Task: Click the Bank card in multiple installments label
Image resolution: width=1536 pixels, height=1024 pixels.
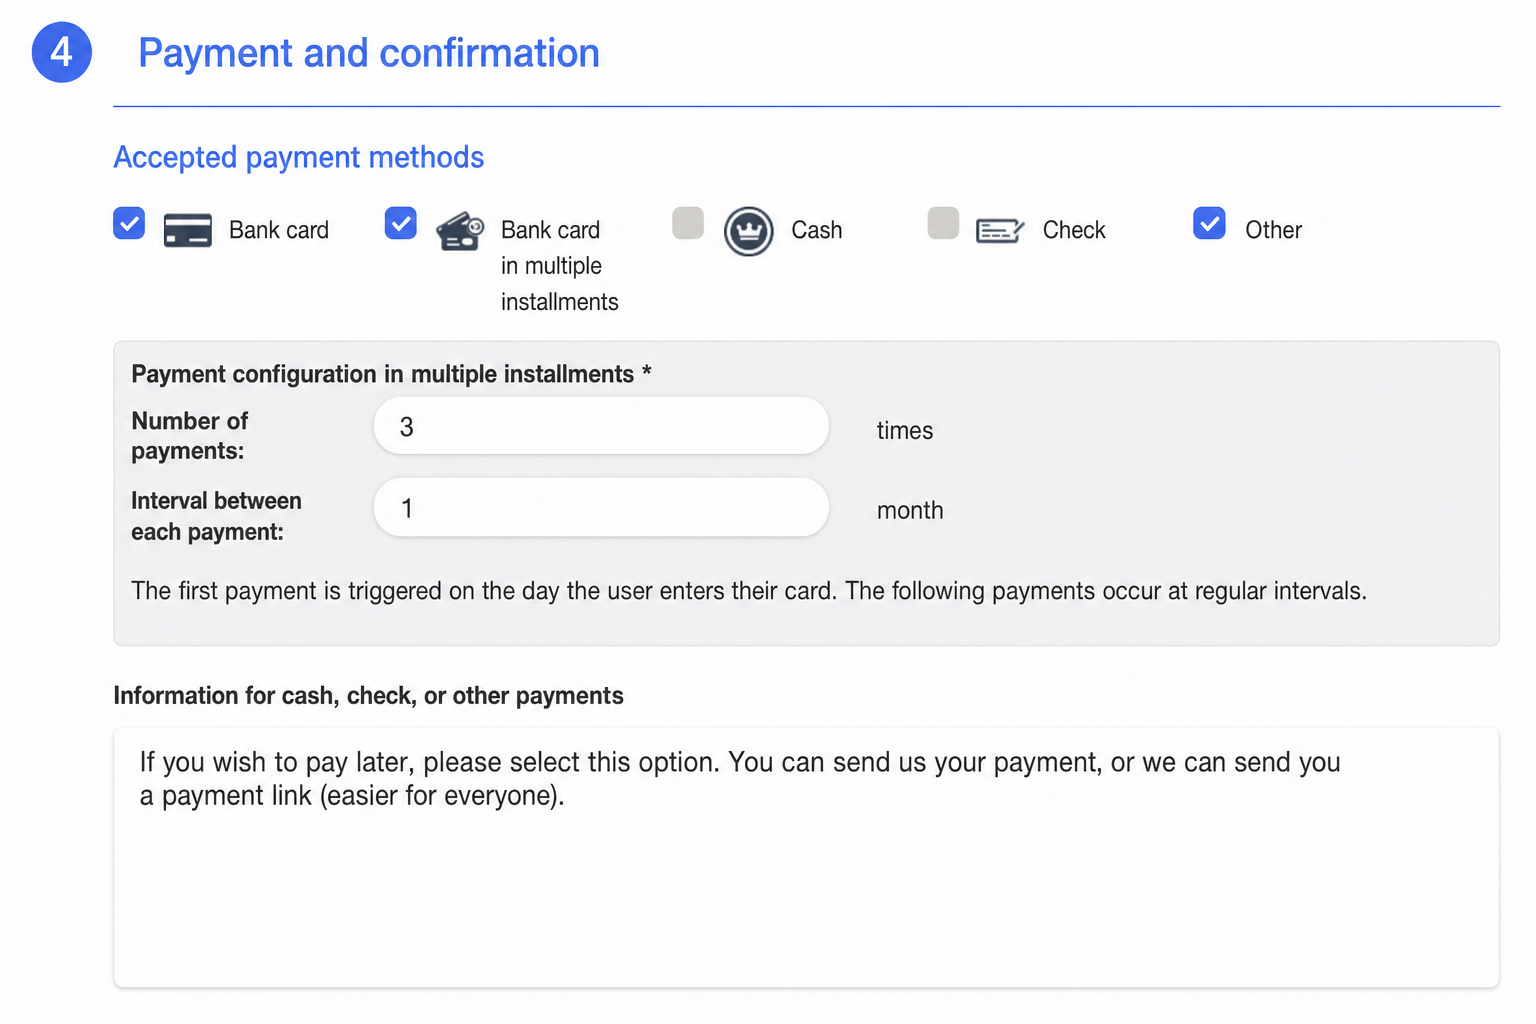Action: tap(560, 266)
